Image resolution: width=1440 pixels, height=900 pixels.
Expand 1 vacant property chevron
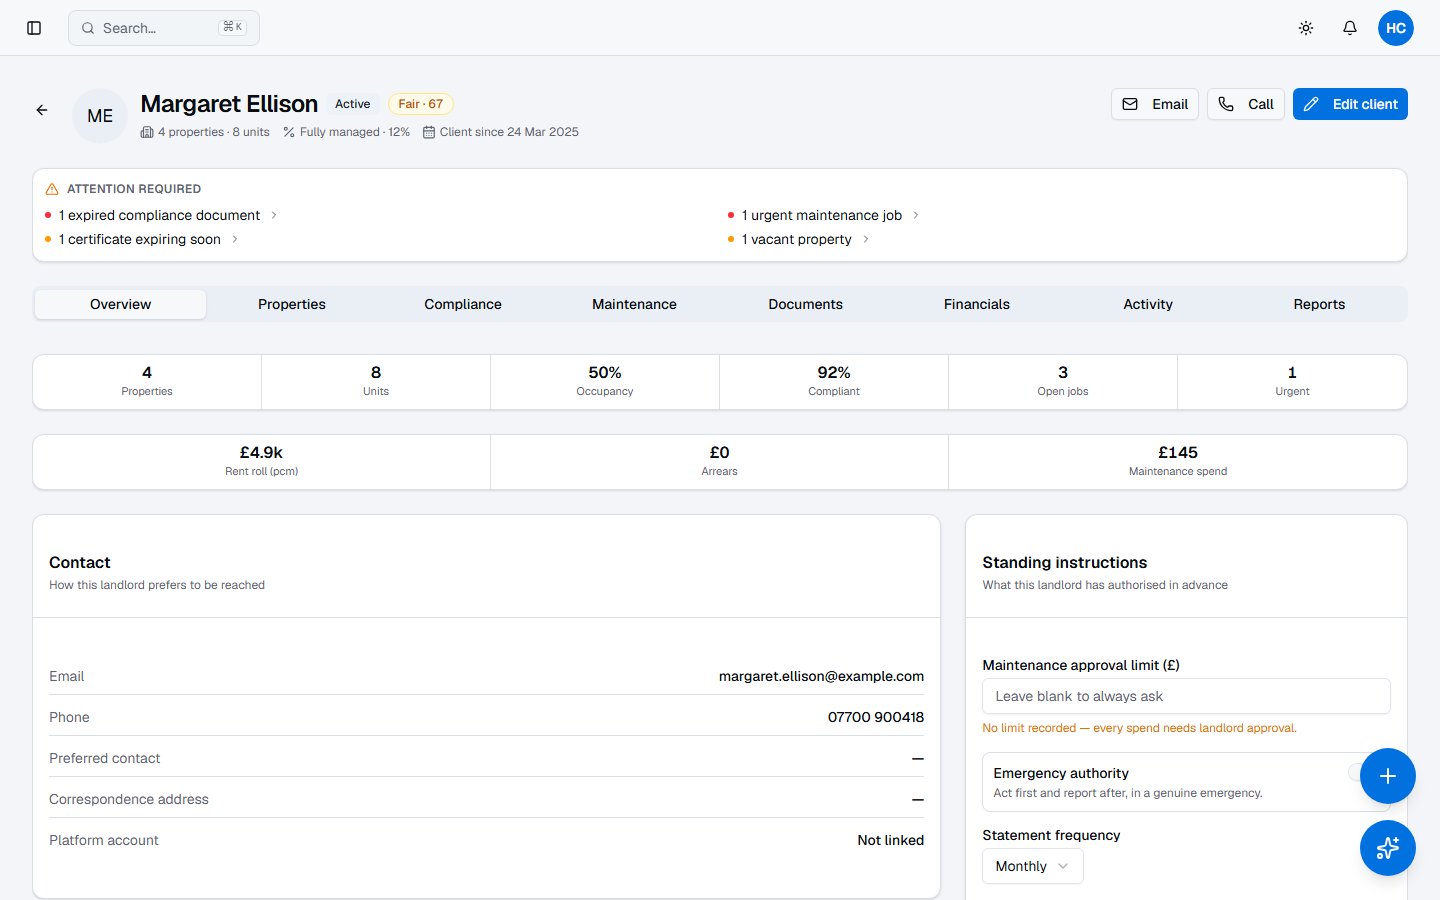pyautogui.click(x=866, y=239)
